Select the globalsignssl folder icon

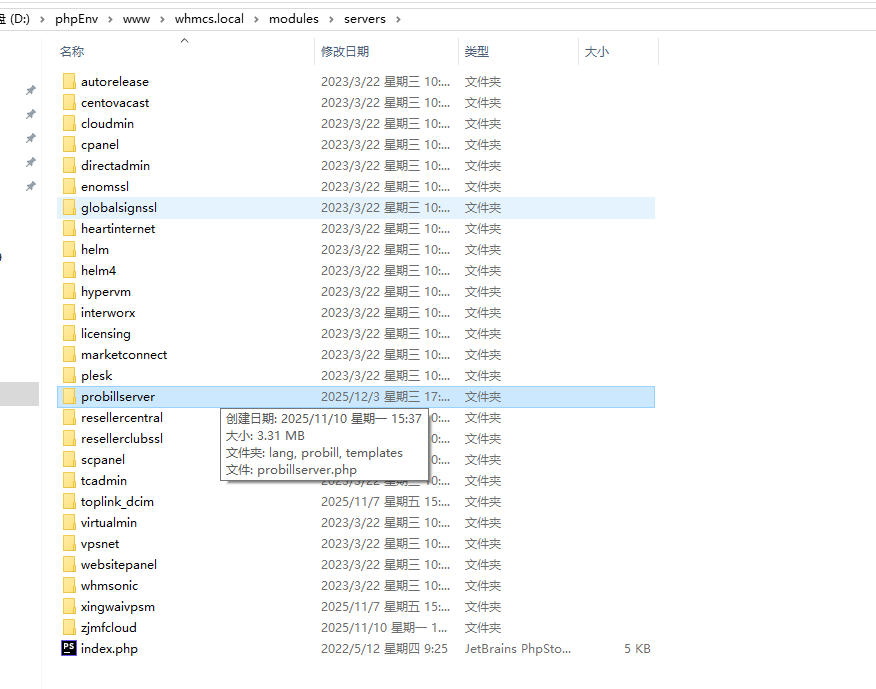coord(69,208)
